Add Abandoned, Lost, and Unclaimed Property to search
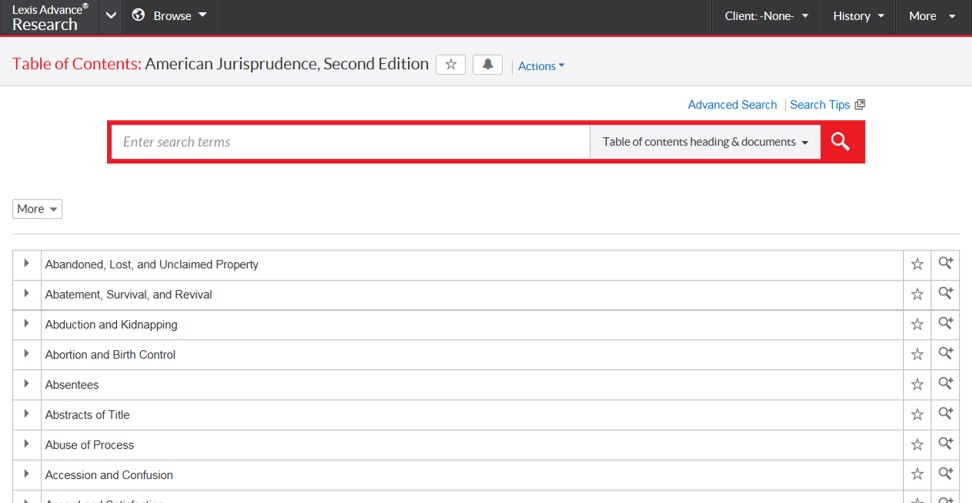The width and height of the screenshot is (972, 503). click(945, 263)
